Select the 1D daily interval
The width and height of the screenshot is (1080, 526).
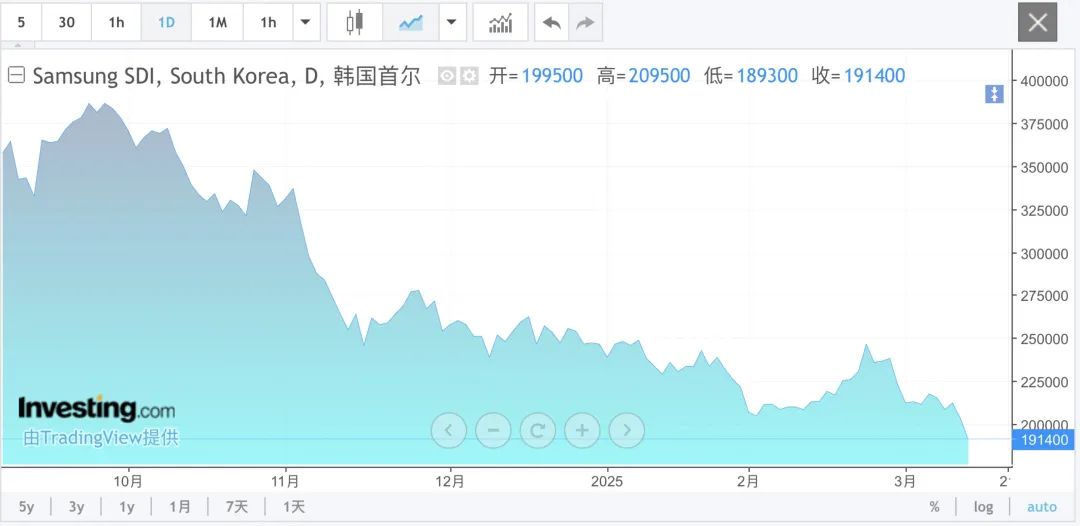[x=166, y=23]
